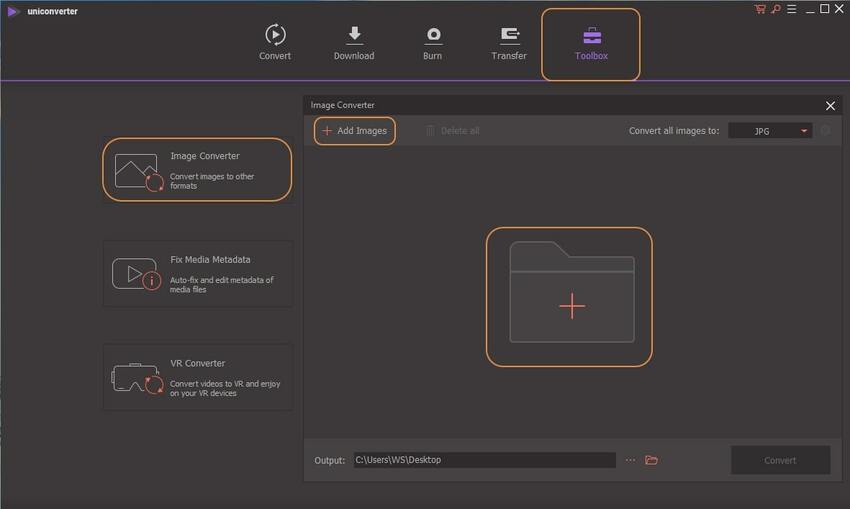
Task: Open the shopping cart icon
Action: click(760, 9)
